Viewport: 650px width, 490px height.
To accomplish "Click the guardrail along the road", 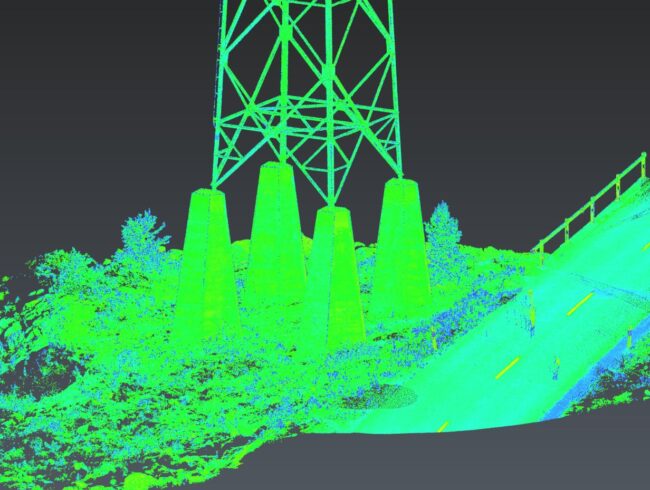I will tap(590, 208).
